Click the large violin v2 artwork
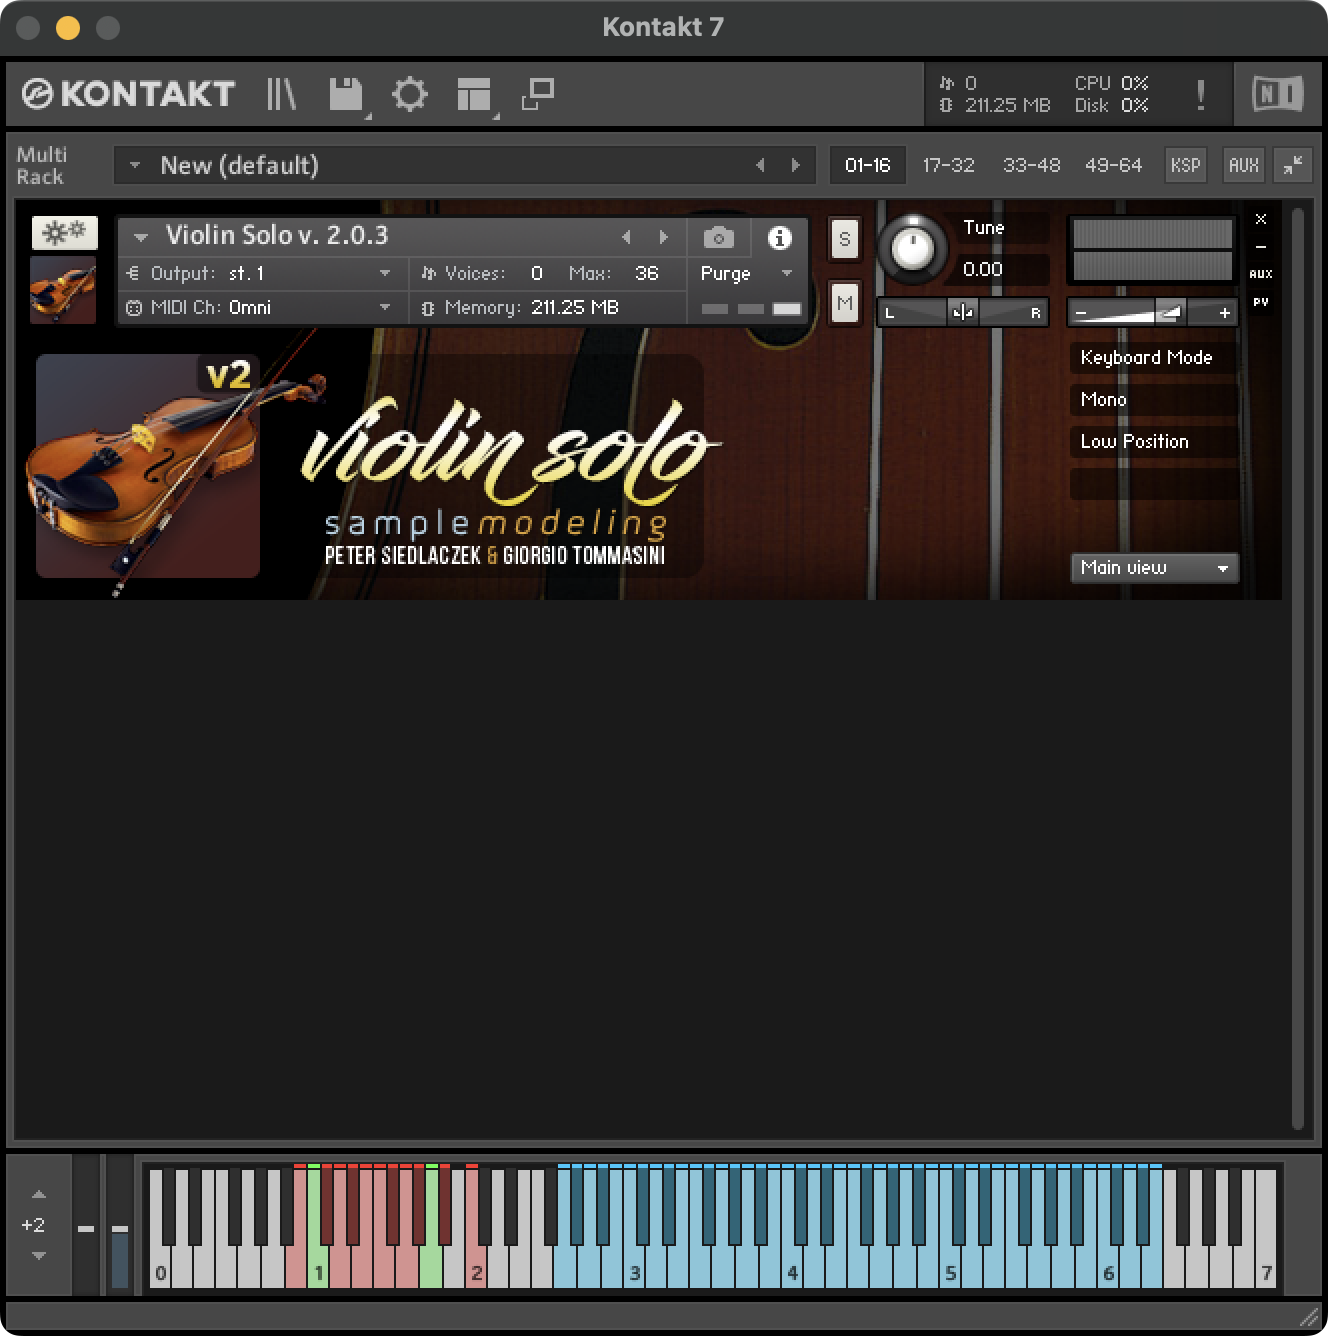Image resolution: width=1328 pixels, height=1336 pixels. [x=148, y=466]
